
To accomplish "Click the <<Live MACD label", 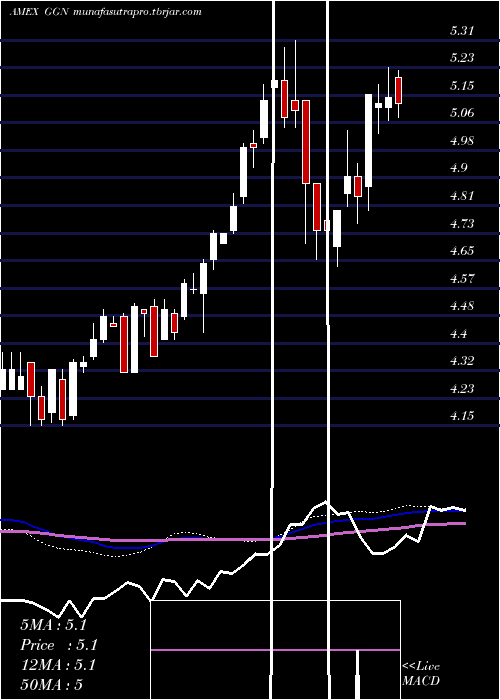I will [x=421, y=674].
